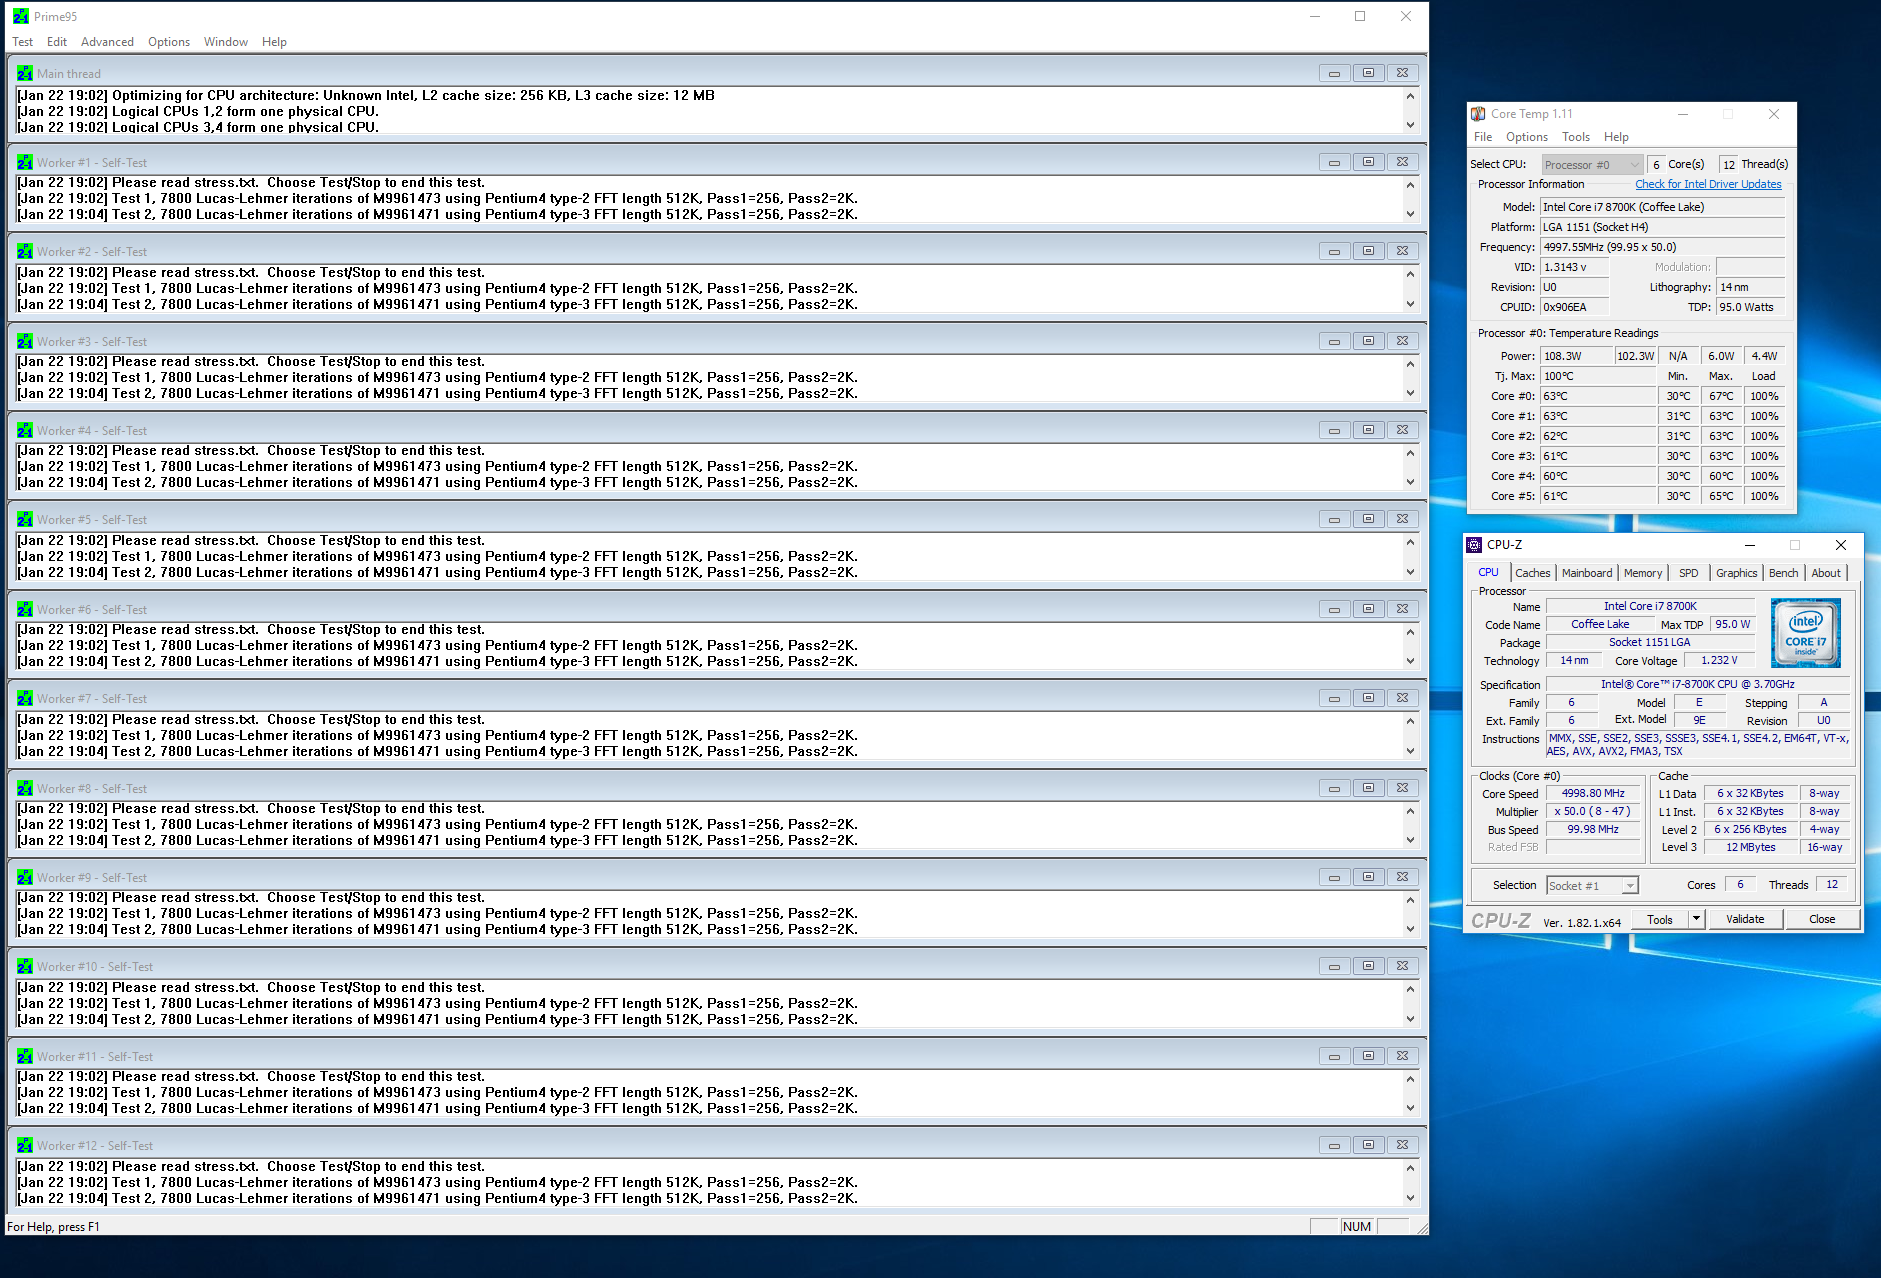Expand the Select CPU Processor #0 dropdown
This screenshot has height=1278, width=1881.
pyautogui.click(x=1635, y=165)
